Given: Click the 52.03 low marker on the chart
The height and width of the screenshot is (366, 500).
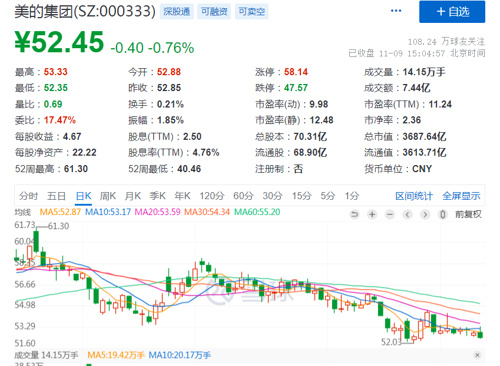Looking at the screenshot, I should point(391,342).
